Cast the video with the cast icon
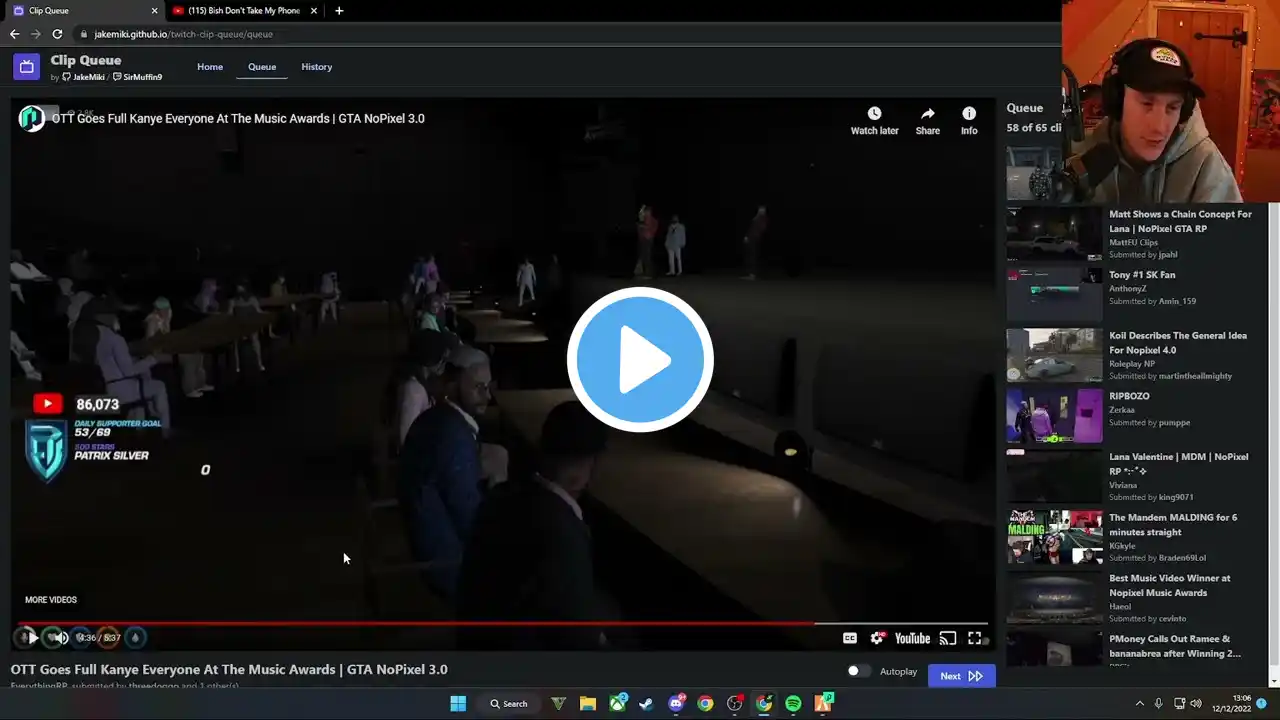Viewport: 1280px width, 720px height. (x=948, y=638)
